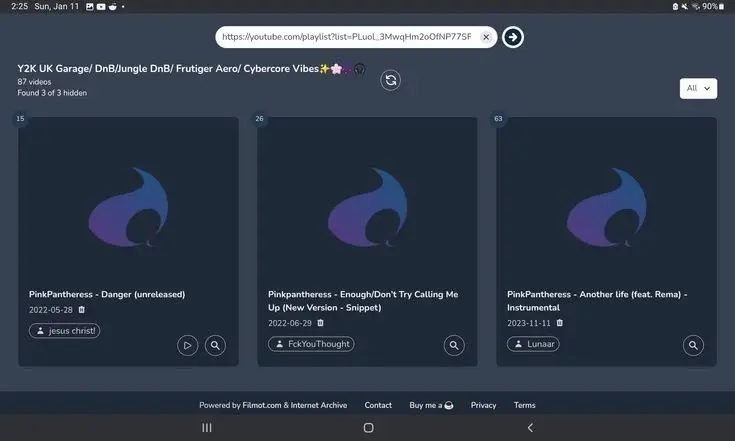Open the Privacy footer link
Image resolution: width=735 pixels, height=441 pixels.
click(483, 405)
